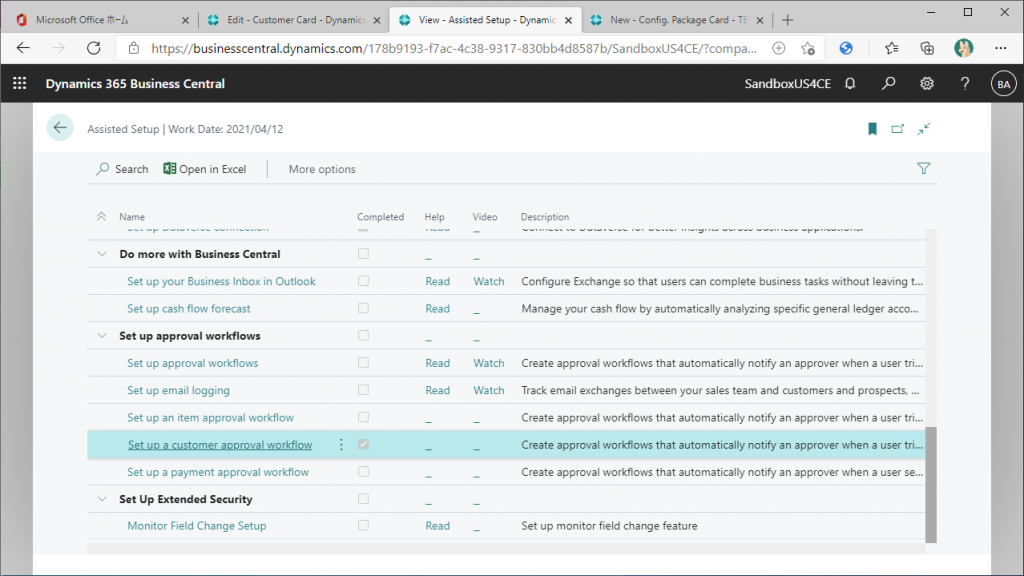Switch to Microsoft Office ホーム tab
This screenshot has height=576, width=1024.
(x=83, y=20)
